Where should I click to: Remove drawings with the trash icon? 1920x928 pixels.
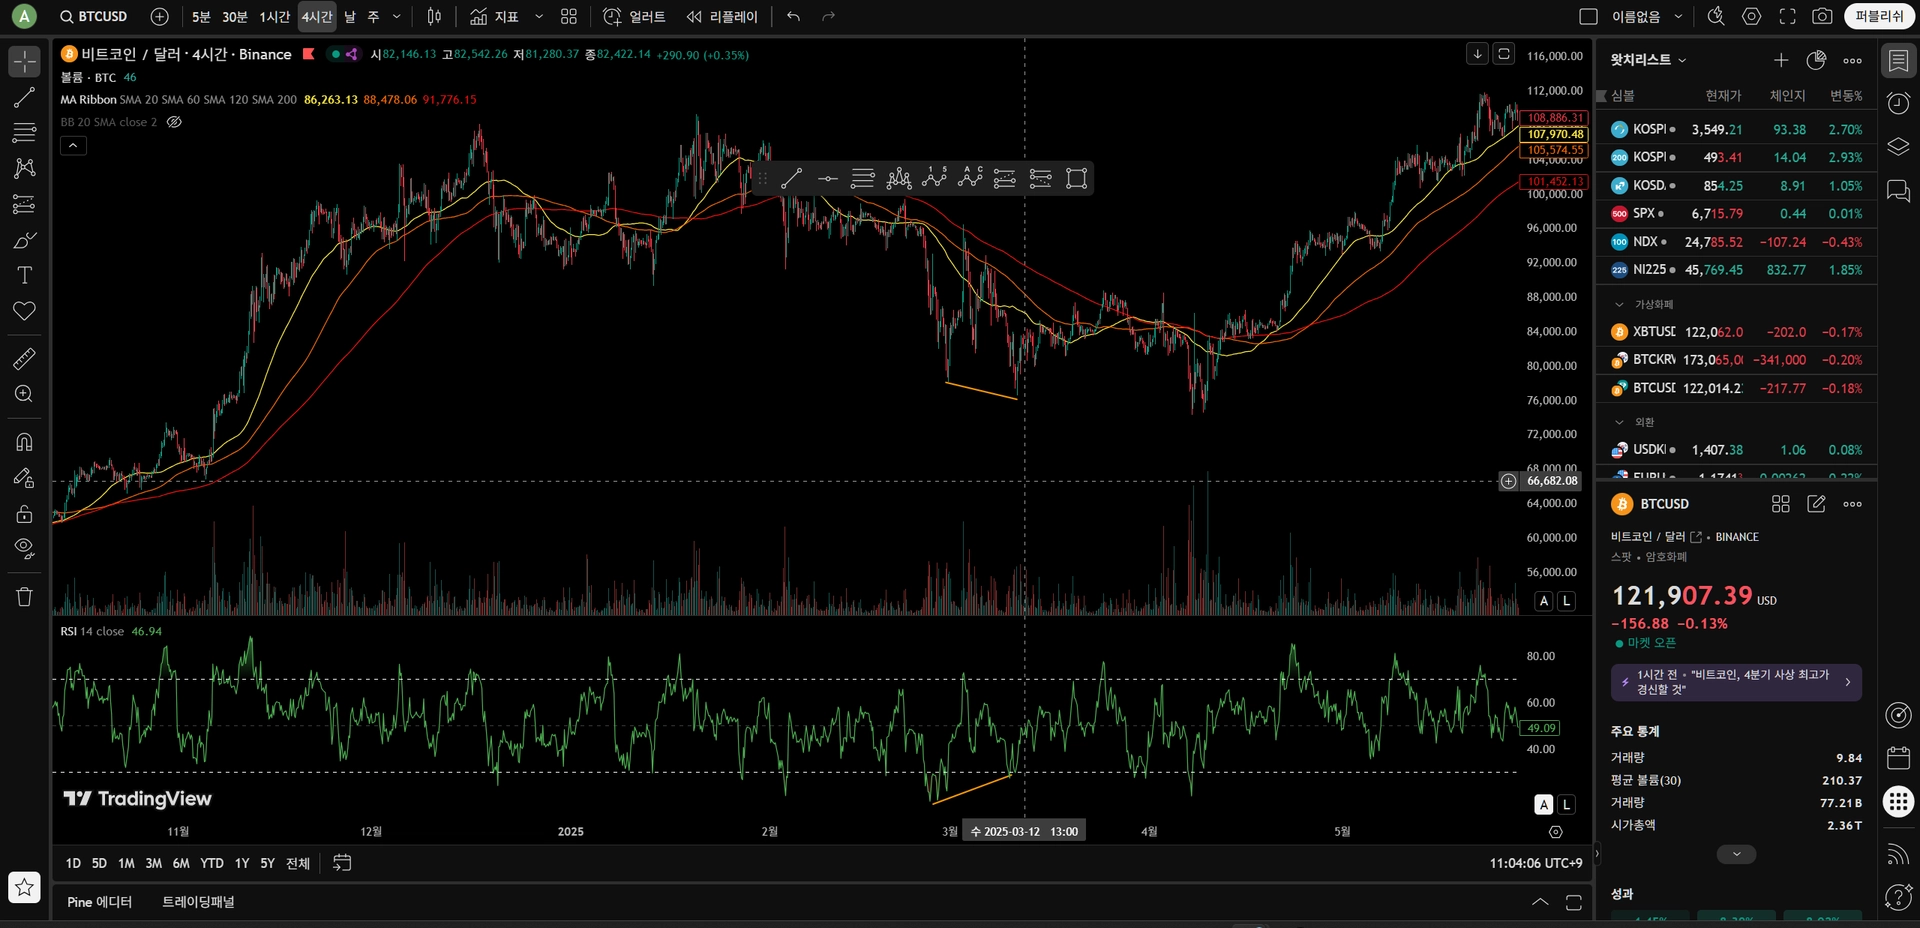click(x=24, y=597)
